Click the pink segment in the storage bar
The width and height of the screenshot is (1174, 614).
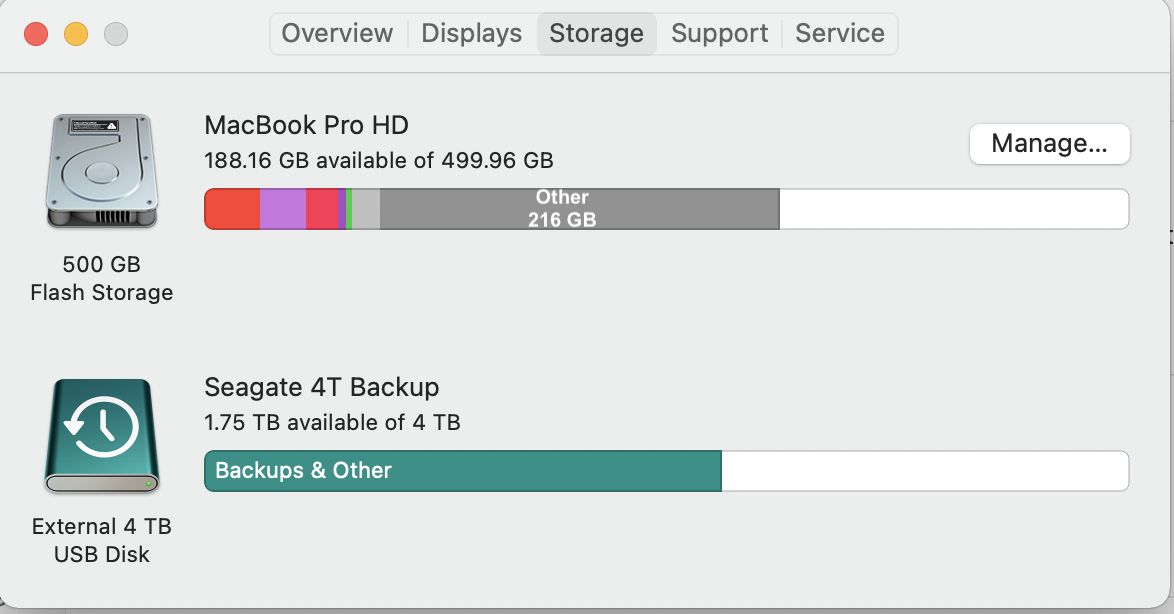(x=322, y=209)
